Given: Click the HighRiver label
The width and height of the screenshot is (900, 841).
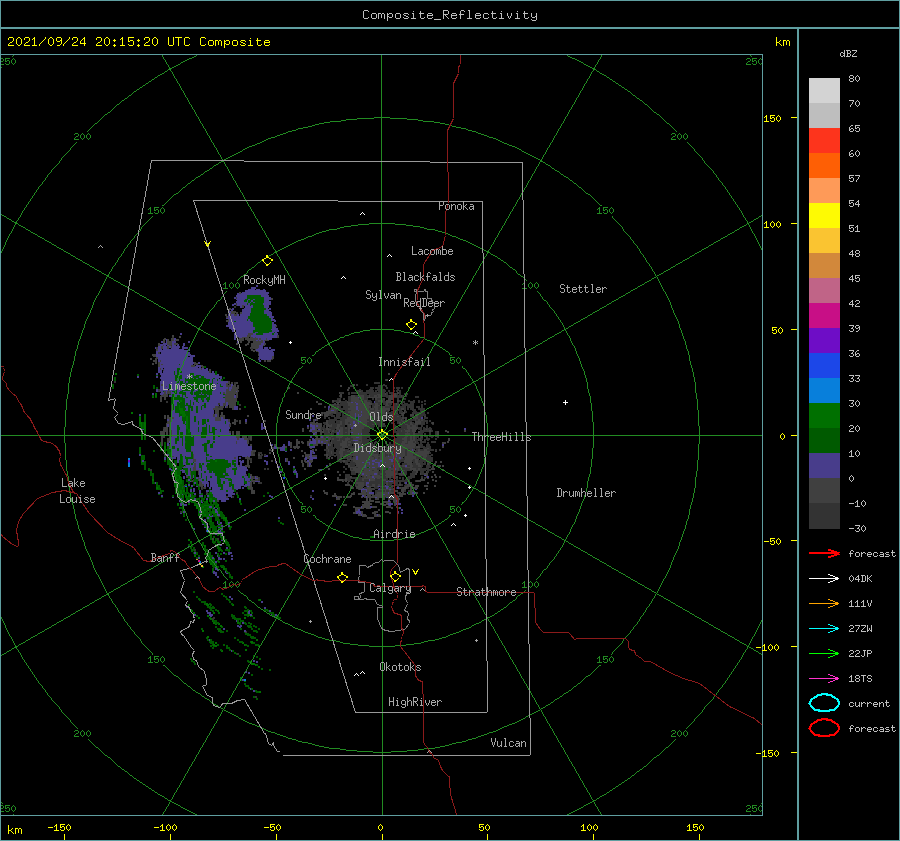Looking at the screenshot, I should [x=415, y=702].
